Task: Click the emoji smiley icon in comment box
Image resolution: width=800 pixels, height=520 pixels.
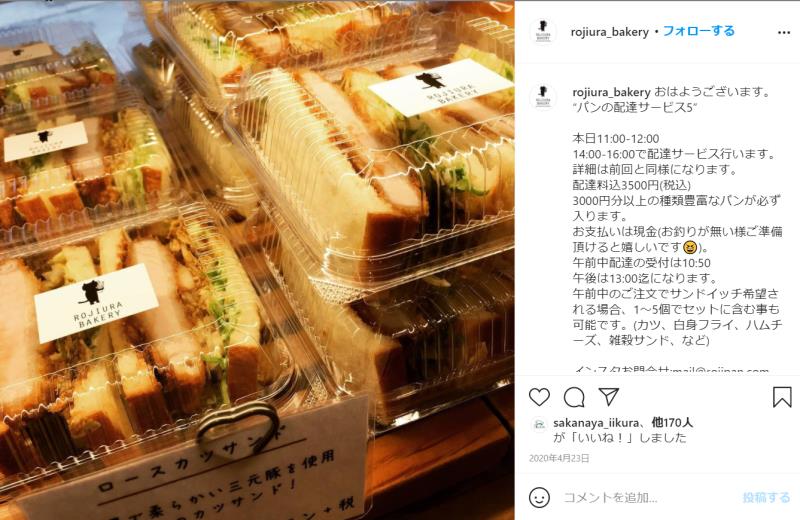Action: pyautogui.click(x=539, y=497)
